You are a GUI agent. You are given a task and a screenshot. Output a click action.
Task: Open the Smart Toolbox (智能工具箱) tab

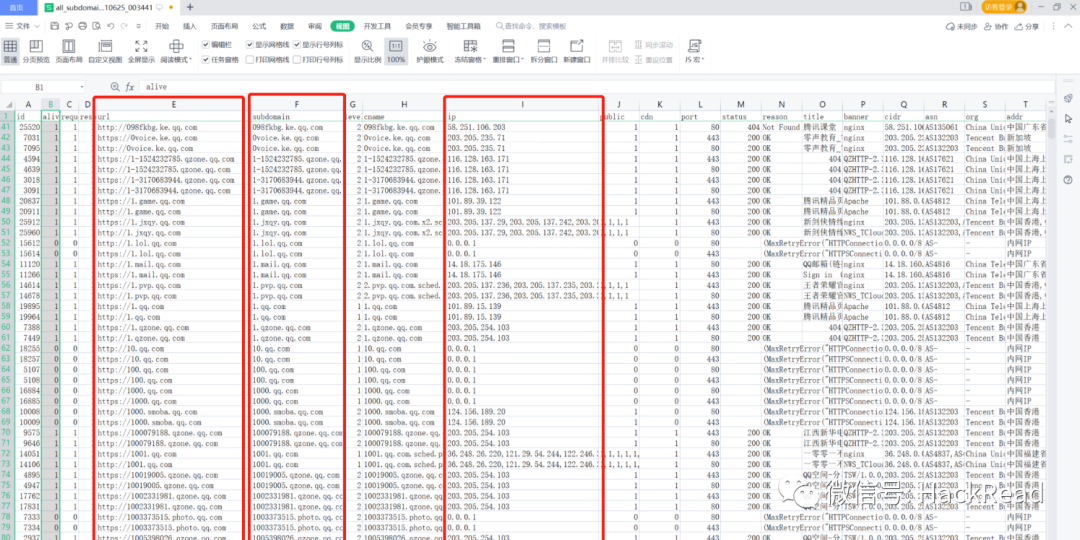pyautogui.click(x=464, y=26)
